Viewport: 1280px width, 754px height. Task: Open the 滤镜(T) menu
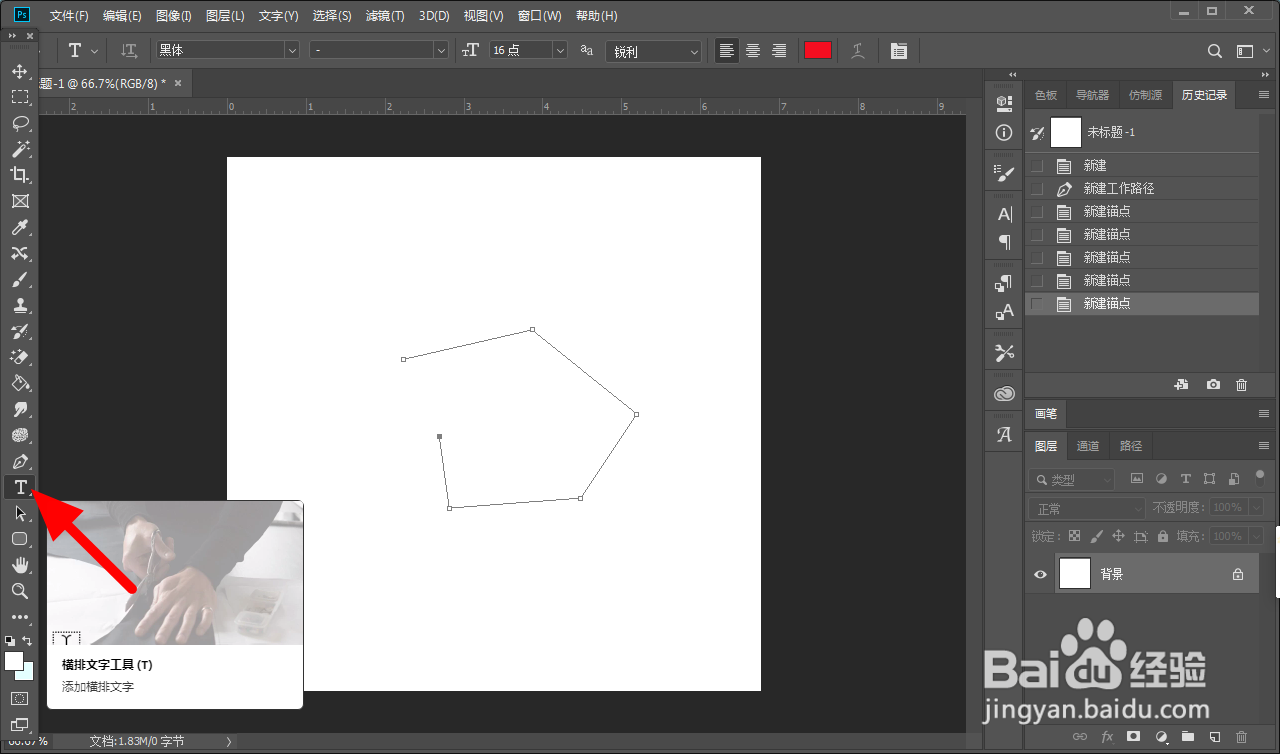click(x=385, y=16)
